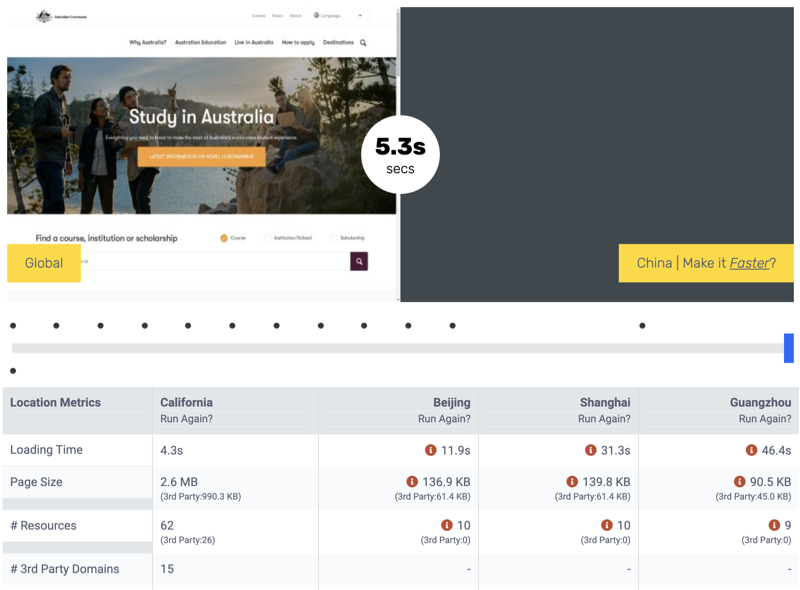This screenshot has height=590, width=800.
Task: Open the How to apply menu
Action: click(x=298, y=42)
